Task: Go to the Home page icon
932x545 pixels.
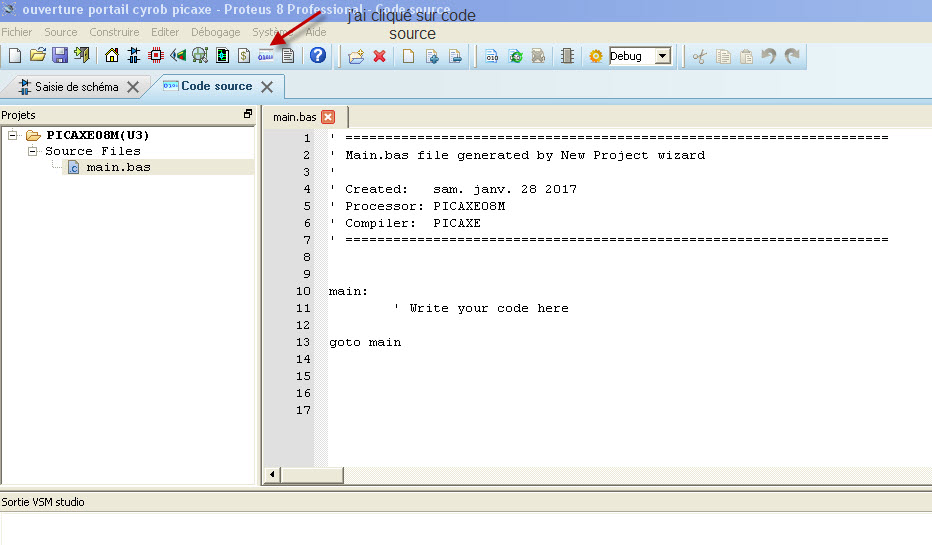Action: 111,56
